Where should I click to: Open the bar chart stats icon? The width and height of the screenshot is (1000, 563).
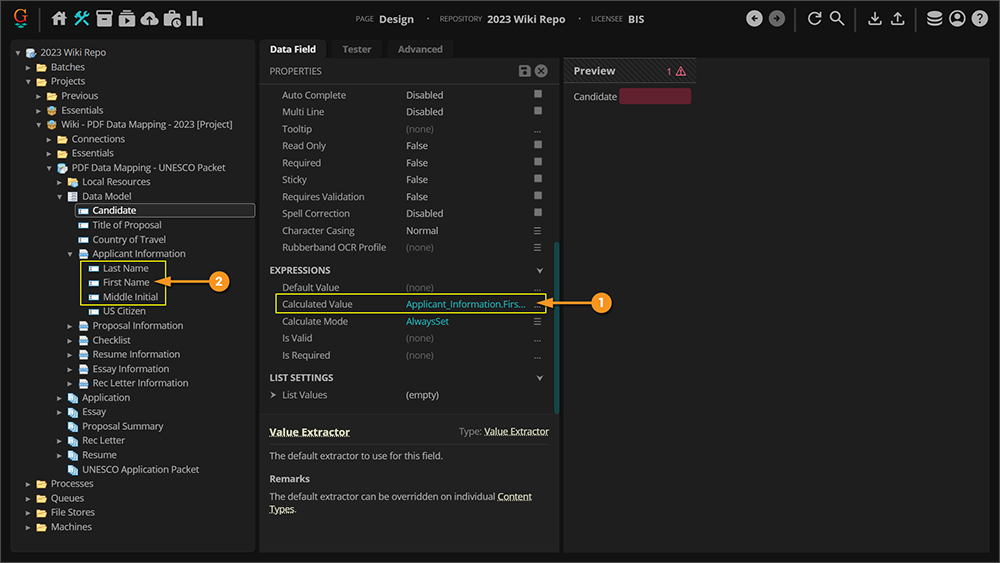194,19
